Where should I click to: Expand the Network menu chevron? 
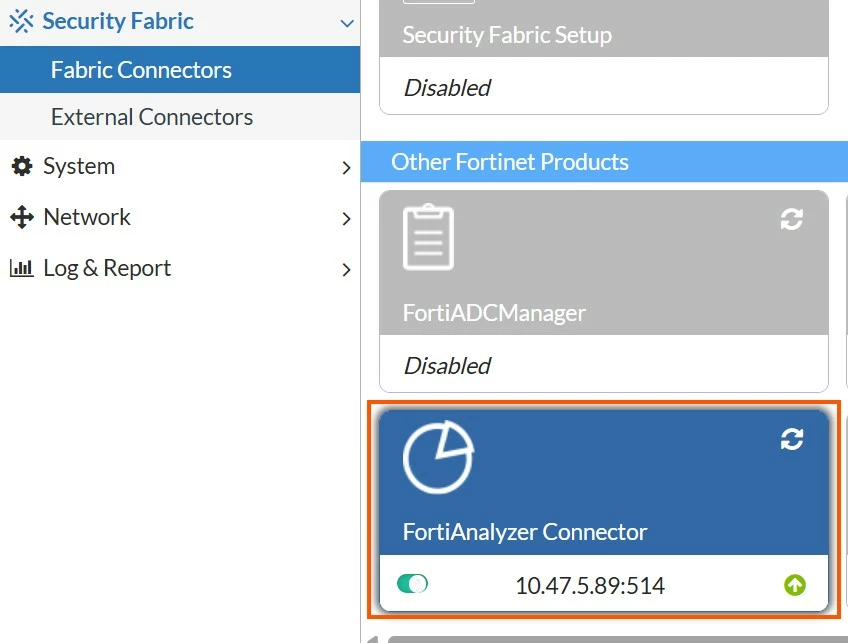[x=347, y=218]
